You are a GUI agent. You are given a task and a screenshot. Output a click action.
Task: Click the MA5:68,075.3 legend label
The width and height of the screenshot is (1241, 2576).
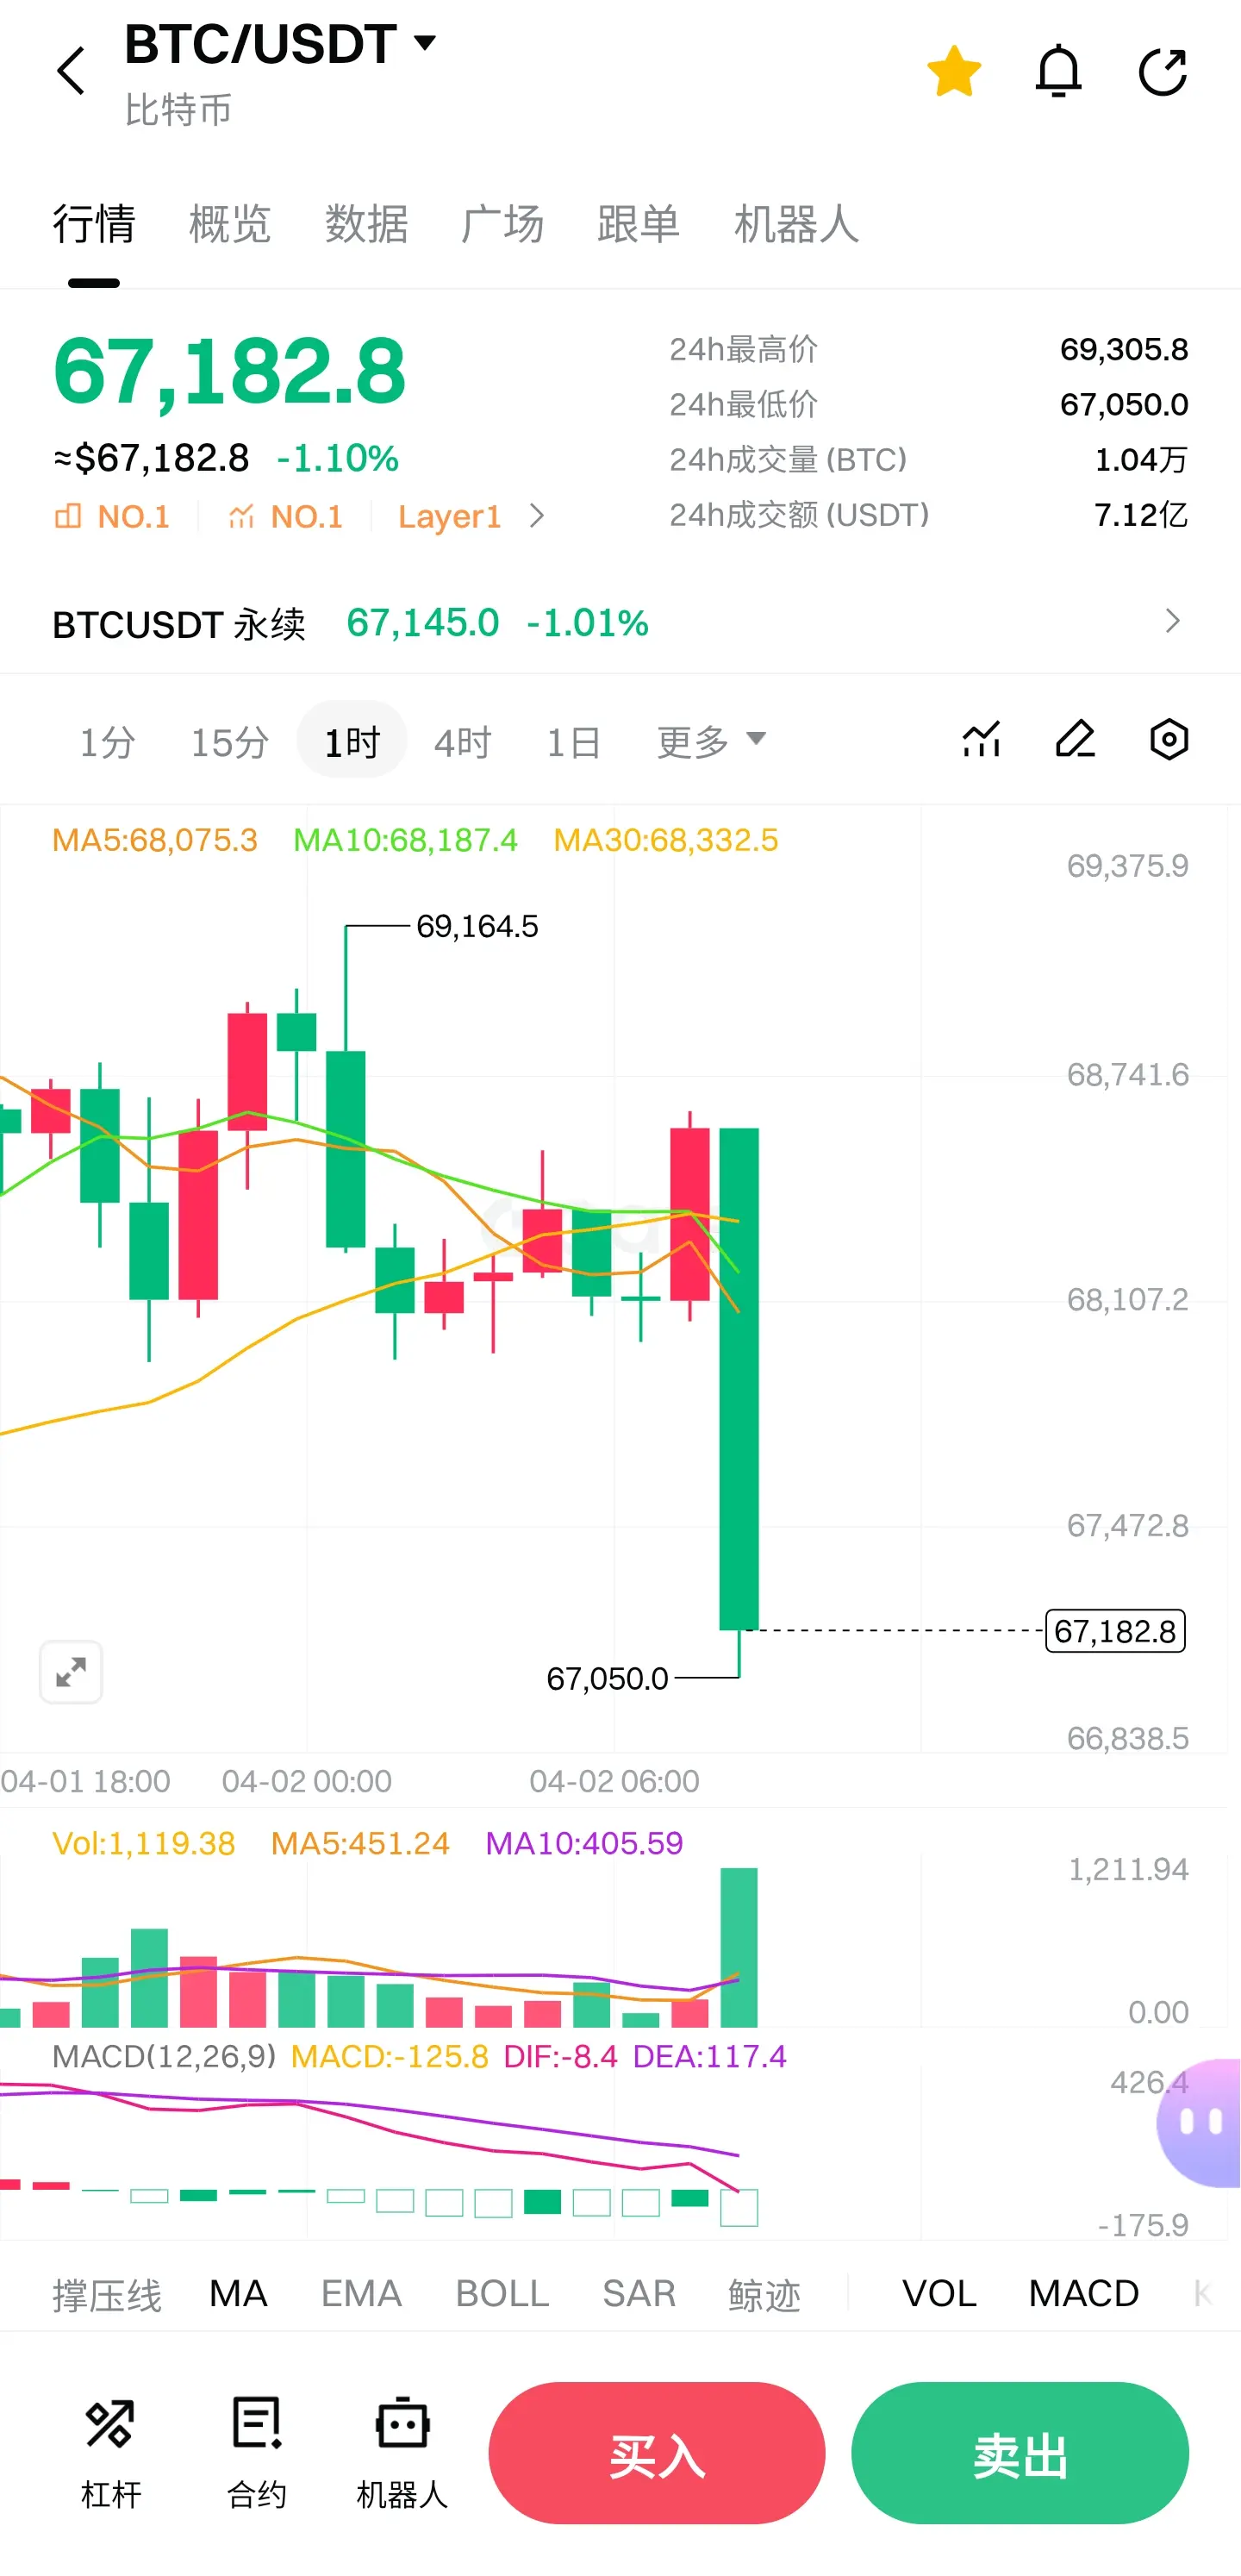pyautogui.click(x=155, y=840)
